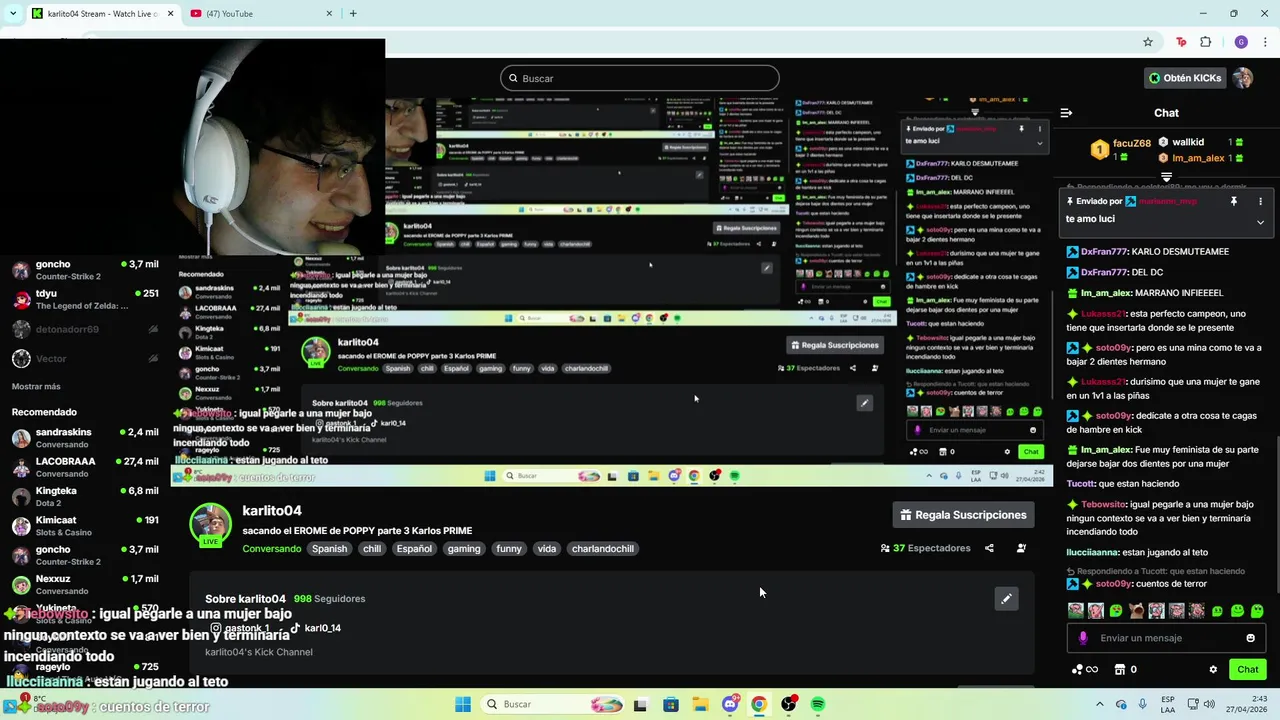Open Chrome extensions puzzle icon
The height and width of the screenshot is (720, 1280).
(x=1205, y=42)
